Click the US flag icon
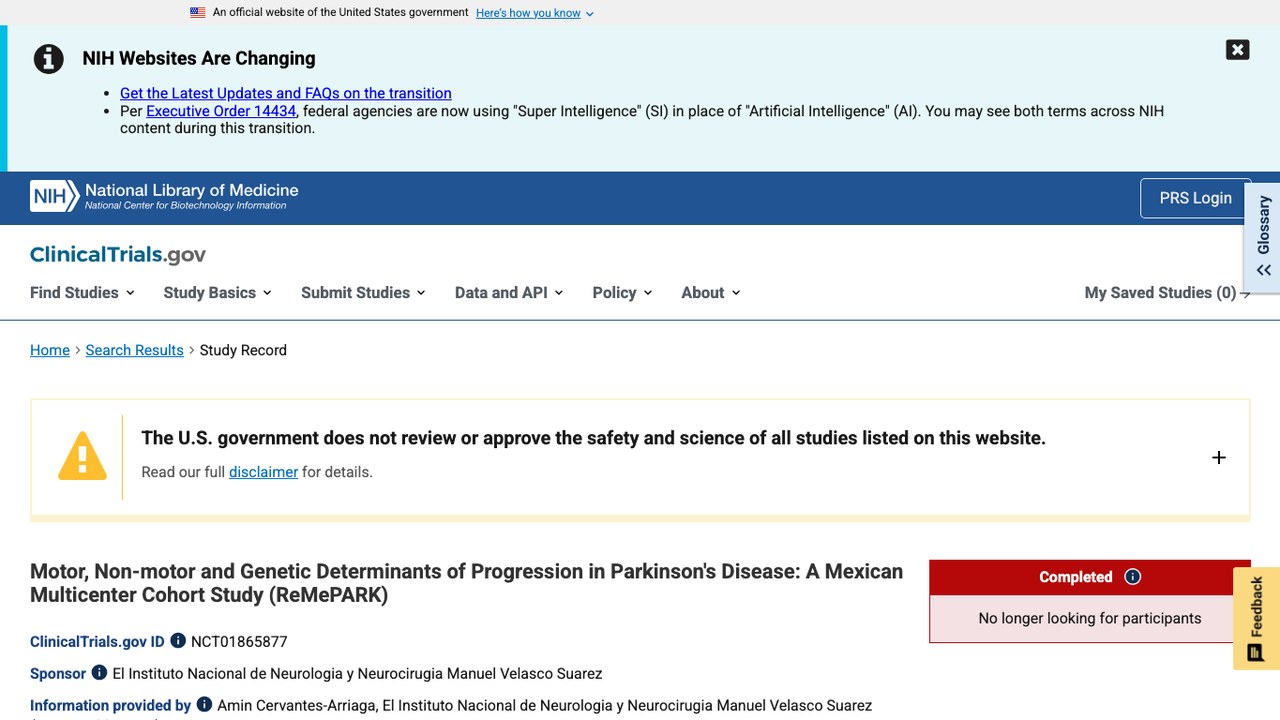Screen dimensions: 1280x720 [x=198, y=13]
